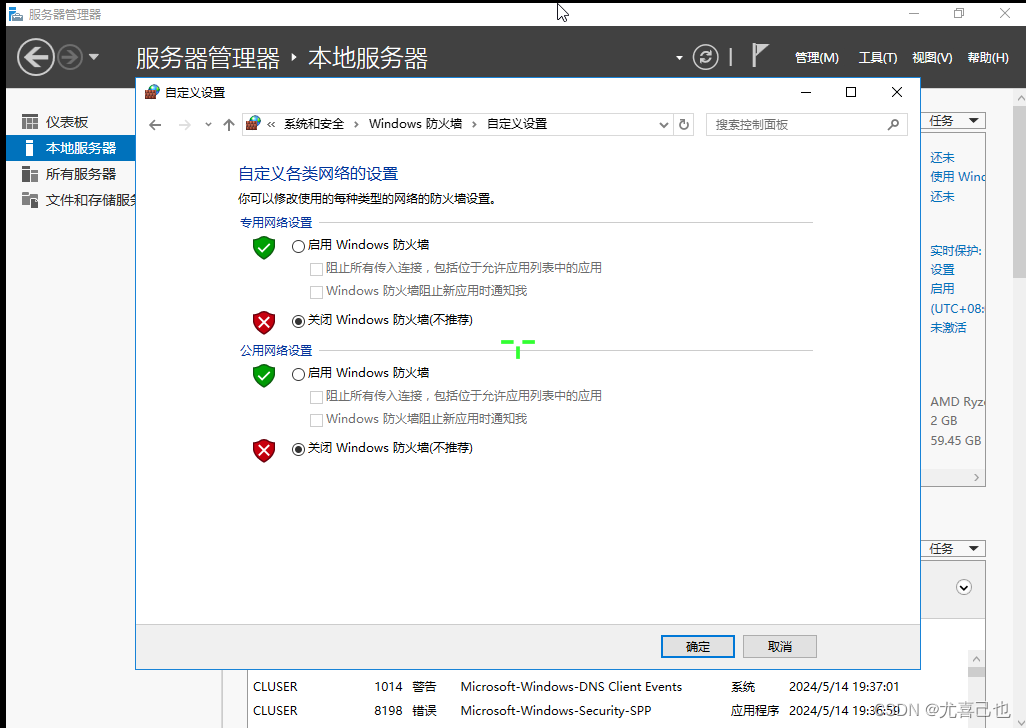The height and width of the screenshot is (728, 1026).
Task: Go up one level in control panel
Action: [x=228, y=124]
